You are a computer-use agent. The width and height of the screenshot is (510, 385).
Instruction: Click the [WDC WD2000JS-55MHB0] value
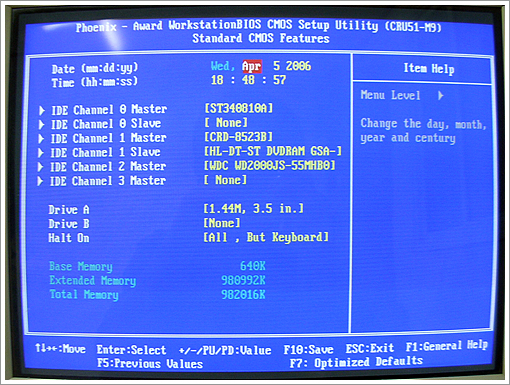(270, 166)
